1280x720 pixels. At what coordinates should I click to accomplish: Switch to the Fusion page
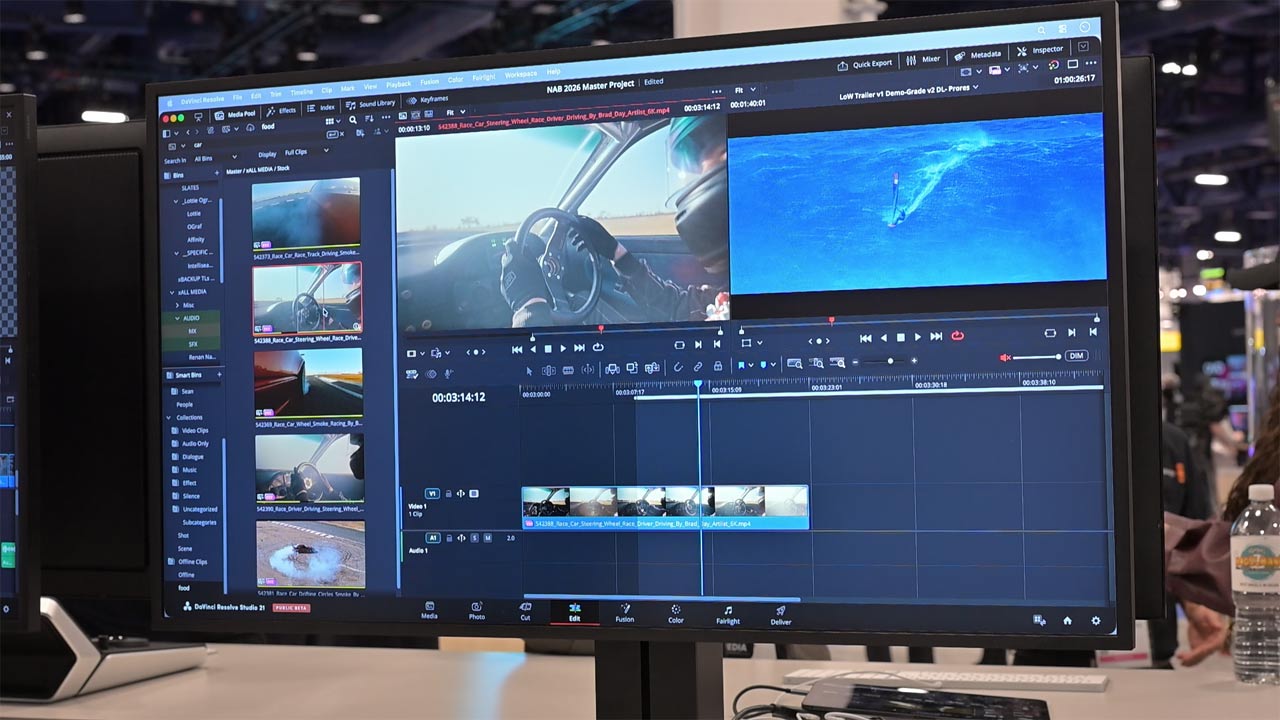pos(624,613)
